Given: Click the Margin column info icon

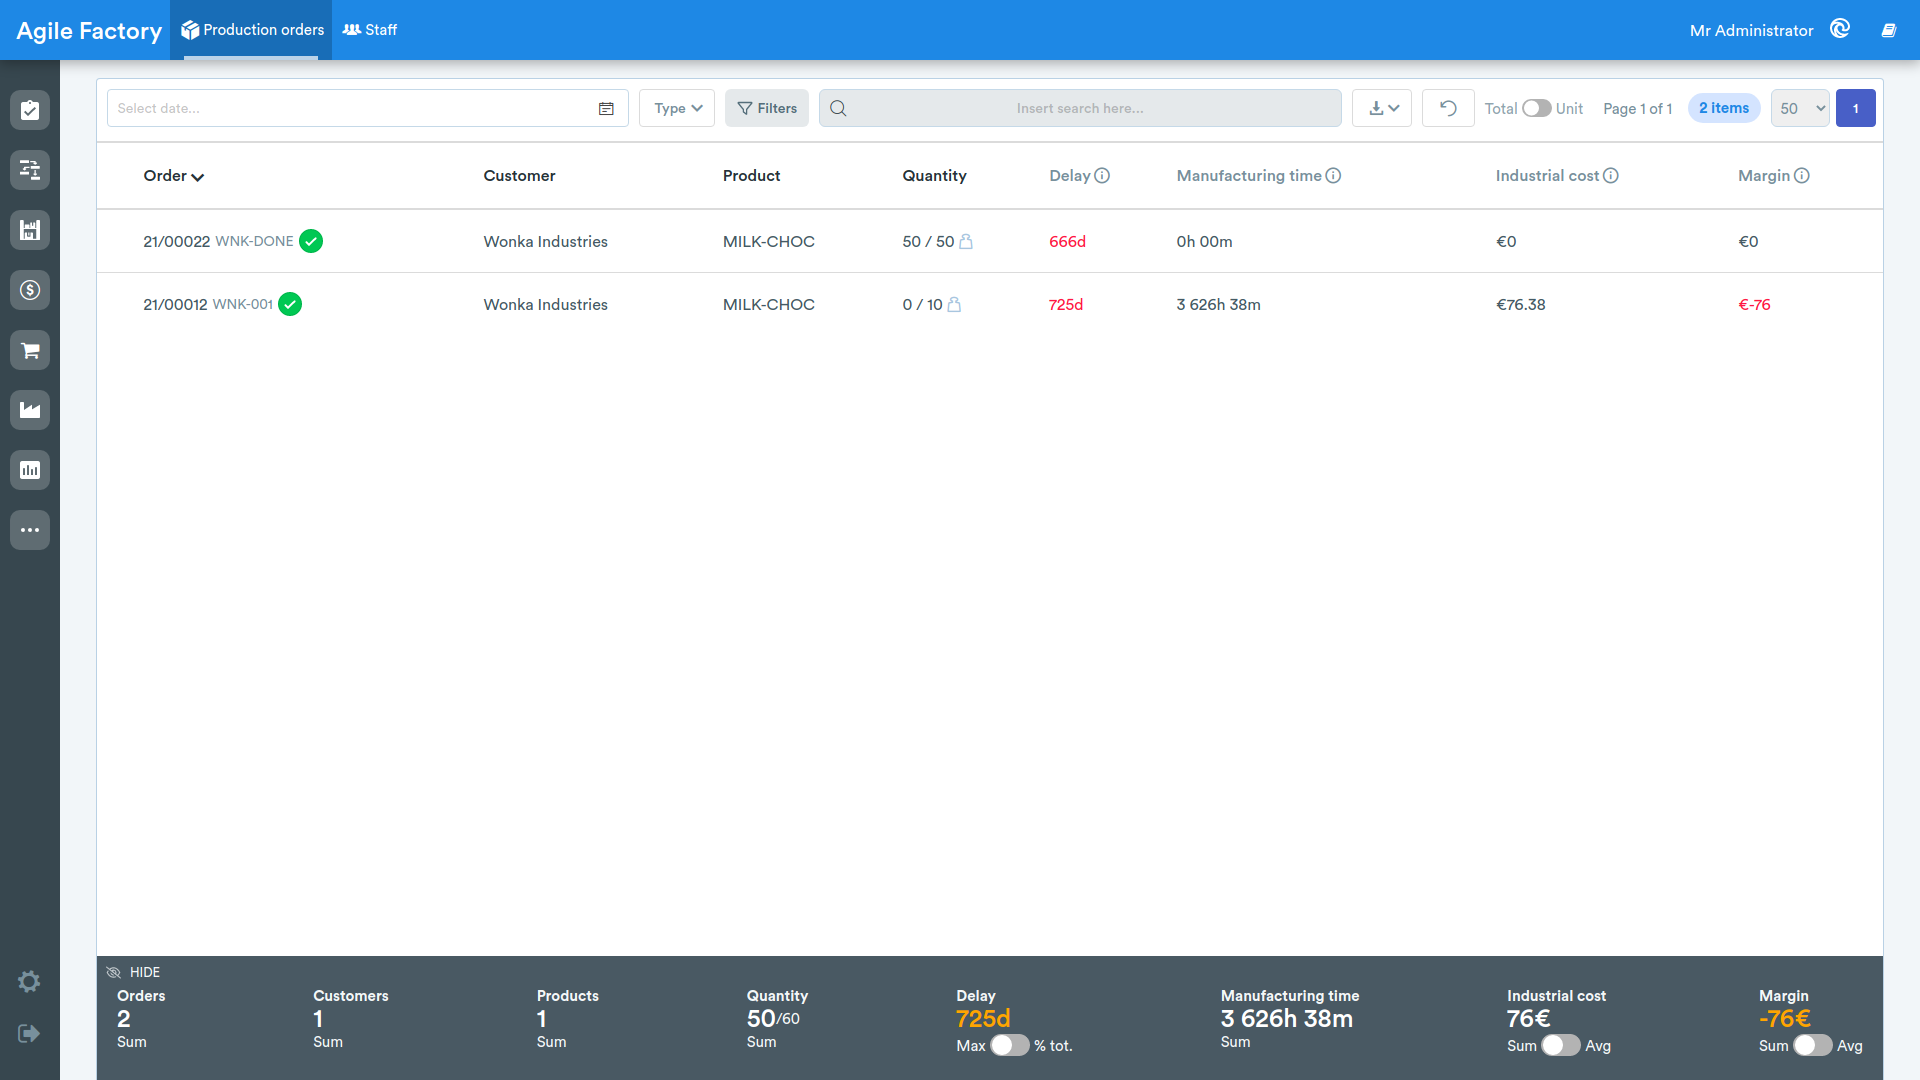Looking at the screenshot, I should 1801,175.
